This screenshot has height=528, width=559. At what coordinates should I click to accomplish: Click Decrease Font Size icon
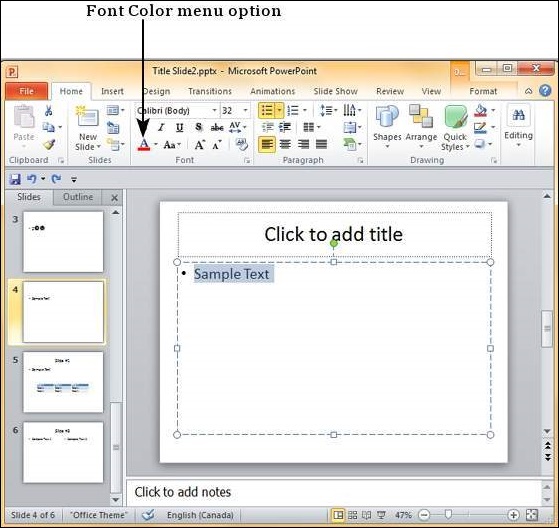[217, 145]
